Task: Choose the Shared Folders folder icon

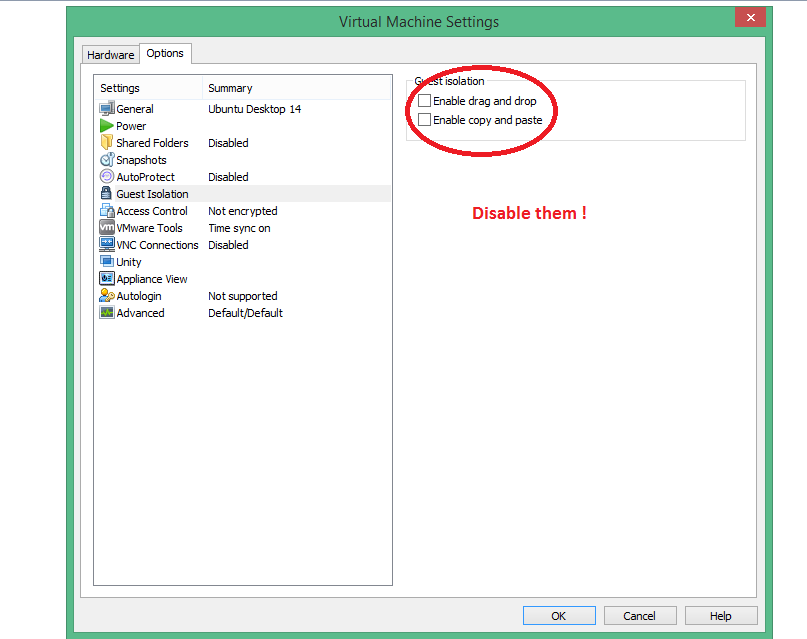Action: [x=107, y=143]
